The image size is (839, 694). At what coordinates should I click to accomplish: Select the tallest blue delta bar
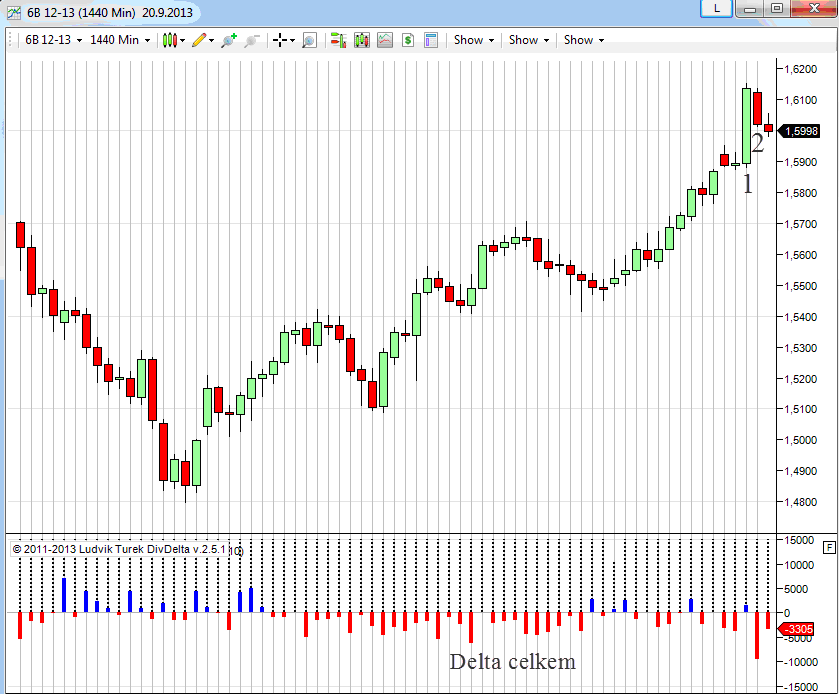(x=64, y=595)
